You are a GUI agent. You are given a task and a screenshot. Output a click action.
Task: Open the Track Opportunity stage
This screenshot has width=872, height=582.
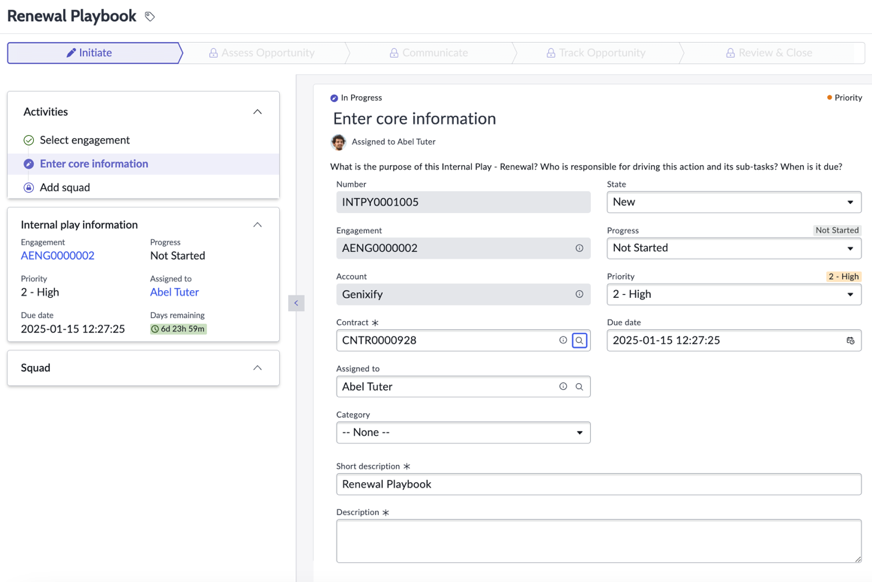click(x=596, y=53)
